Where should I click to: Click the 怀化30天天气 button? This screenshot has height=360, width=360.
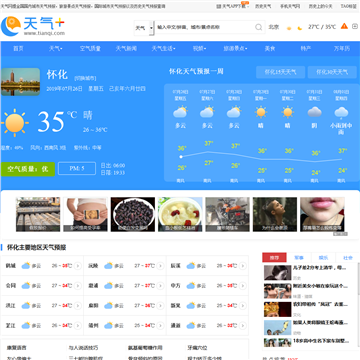pyautogui.click(x=332, y=72)
